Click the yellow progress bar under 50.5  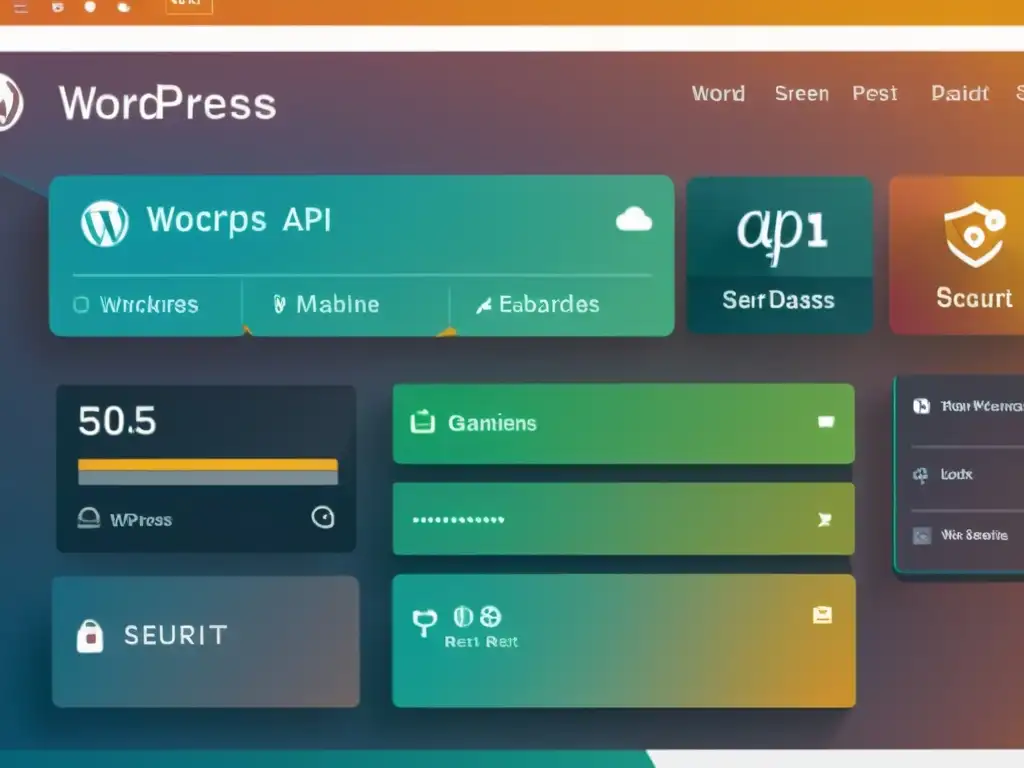point(208,464)
